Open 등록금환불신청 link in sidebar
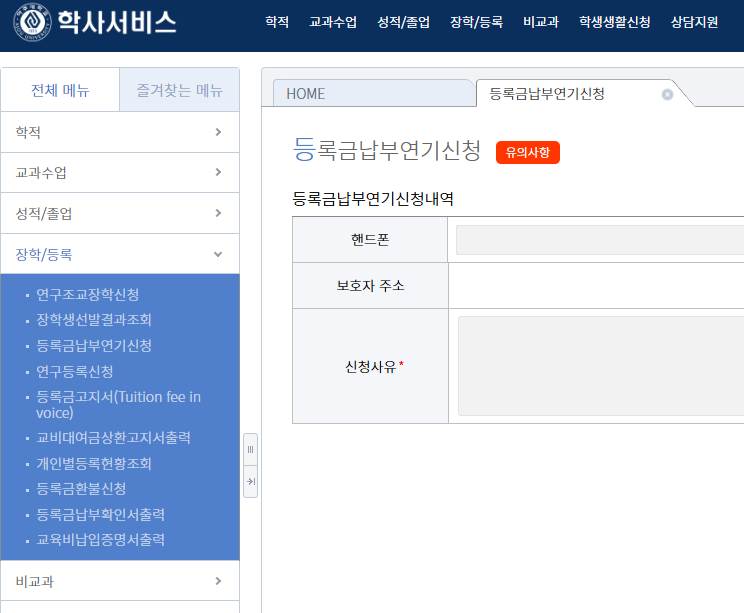744x613 pixels. (x=81, y=488)
